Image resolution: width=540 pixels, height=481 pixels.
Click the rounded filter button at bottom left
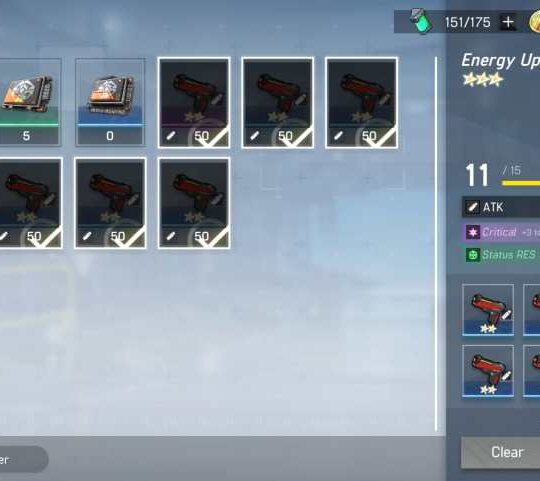[x=23, y=459]
